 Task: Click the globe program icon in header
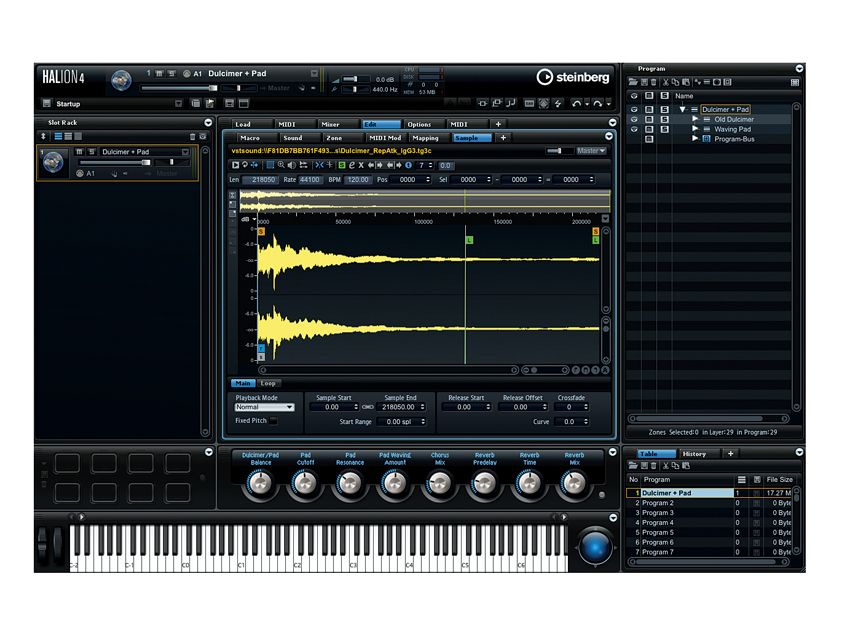pos(121,81)
